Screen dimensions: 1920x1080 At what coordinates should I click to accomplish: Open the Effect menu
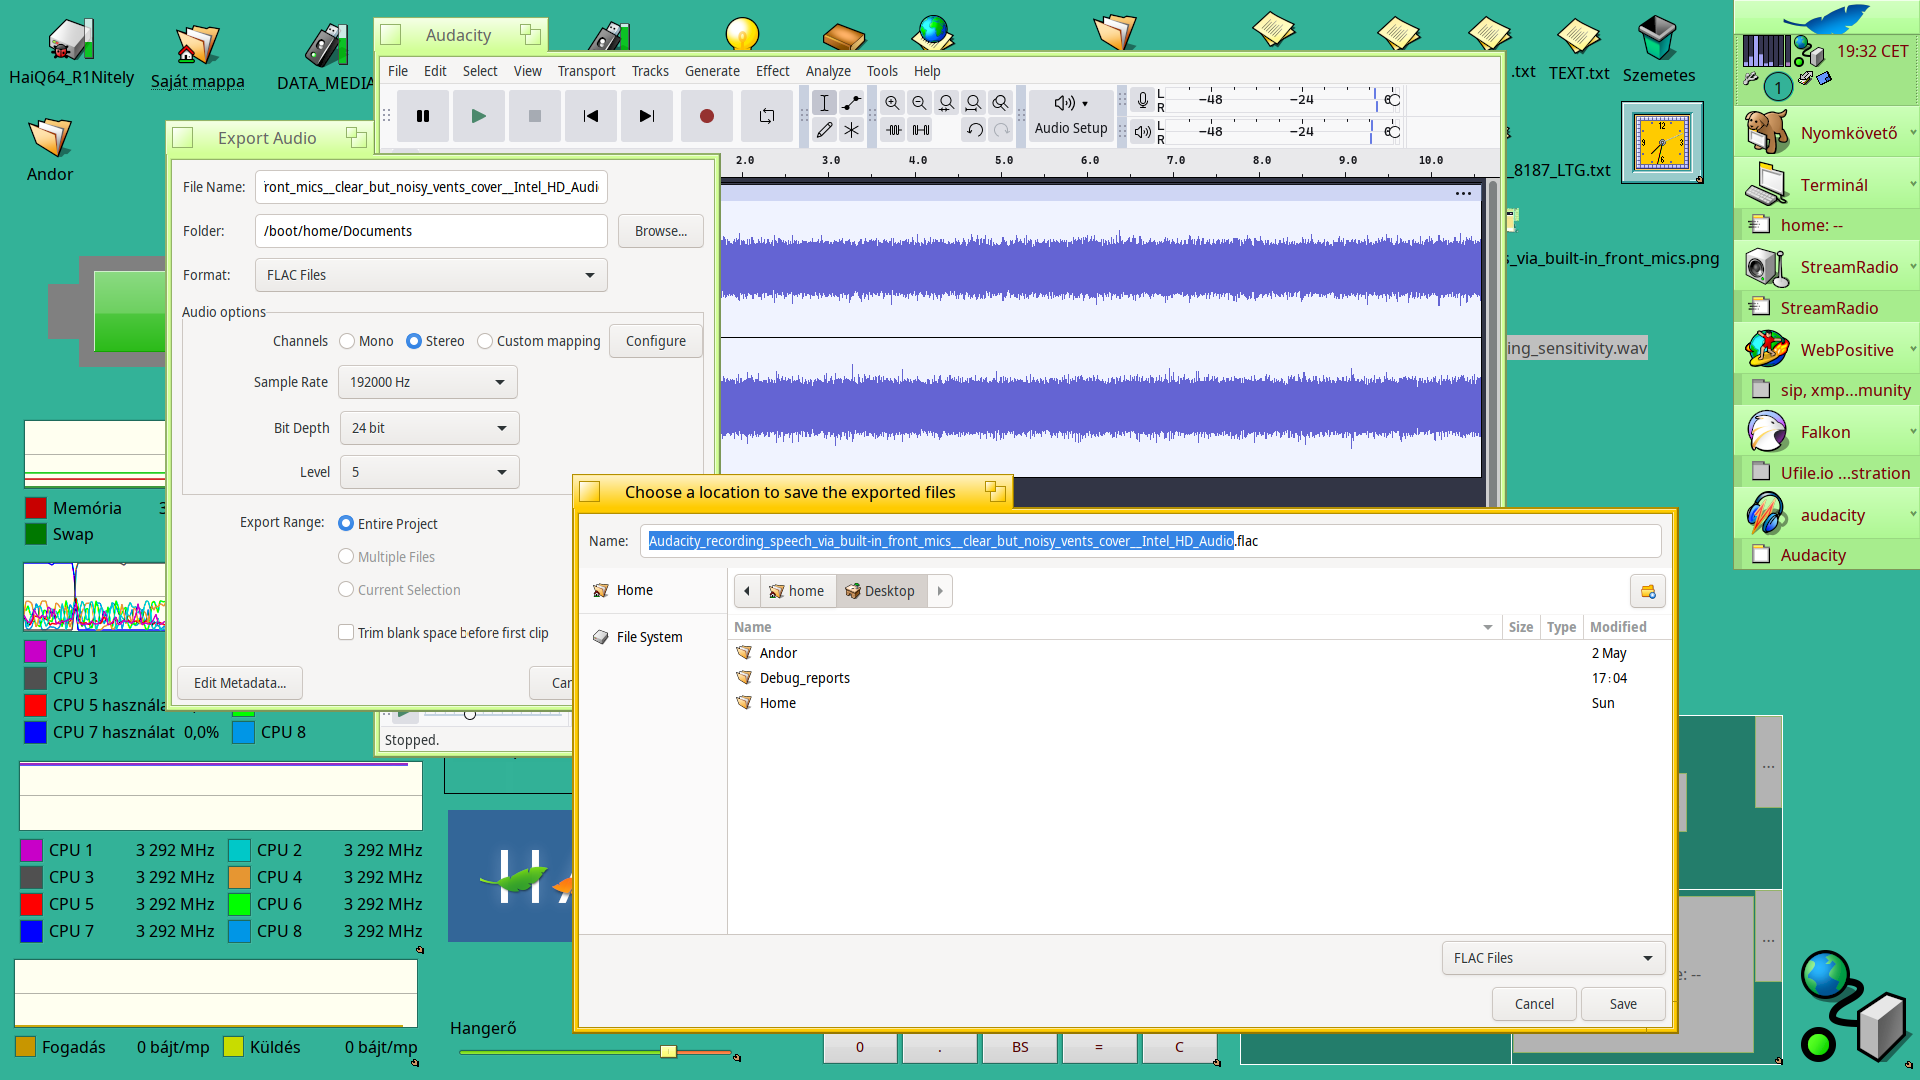[x=772, y=71]
